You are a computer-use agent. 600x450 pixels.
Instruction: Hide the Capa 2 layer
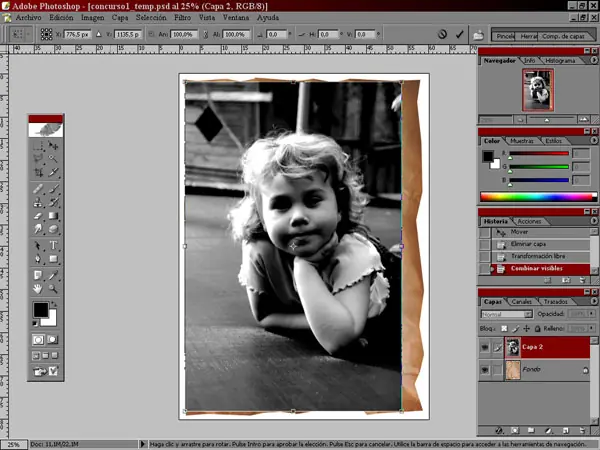coord(486,347)
